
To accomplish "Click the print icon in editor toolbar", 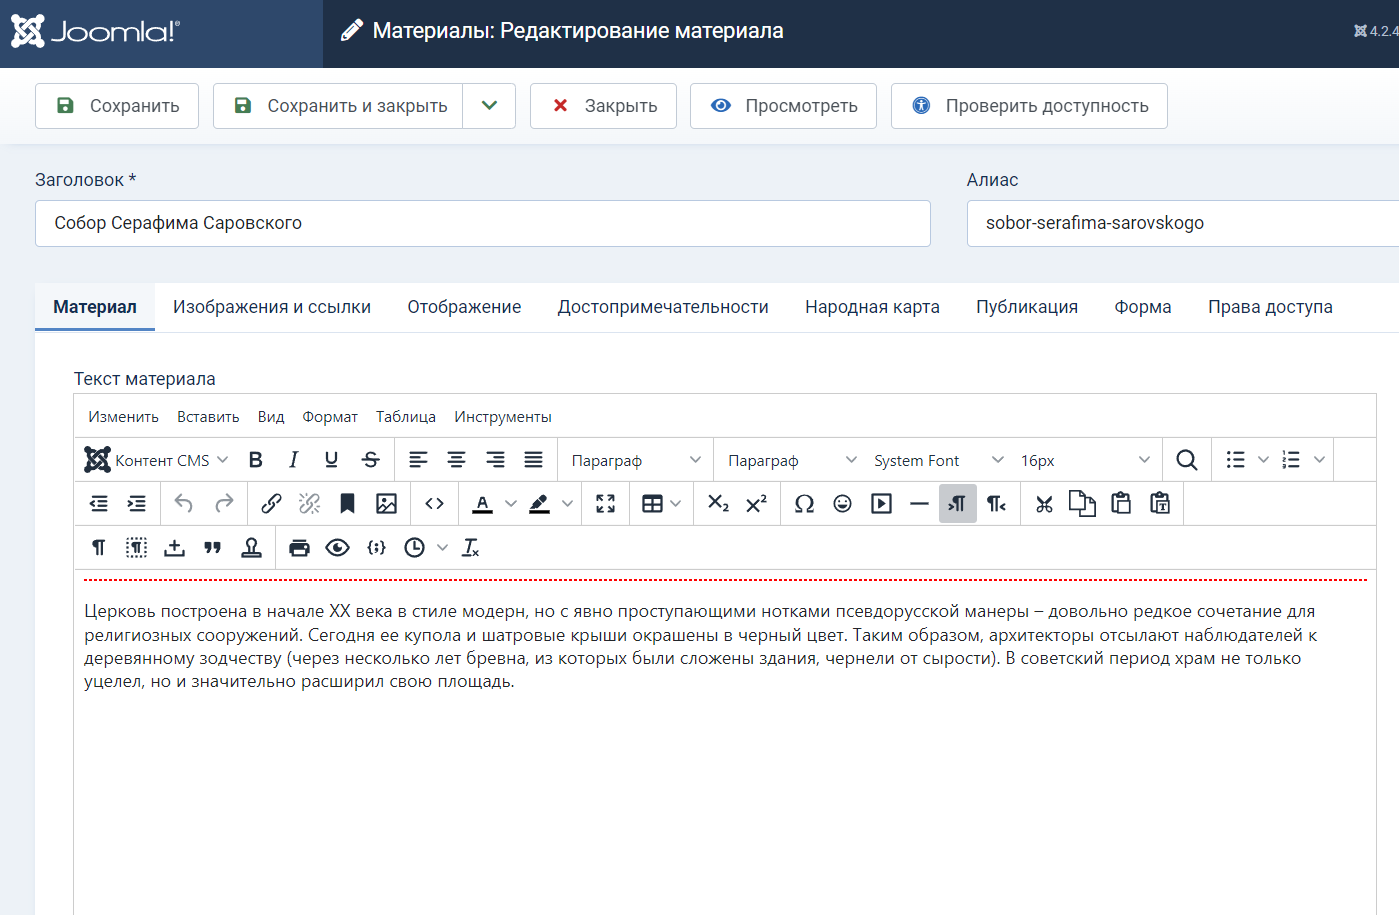I will coord(299,548).
